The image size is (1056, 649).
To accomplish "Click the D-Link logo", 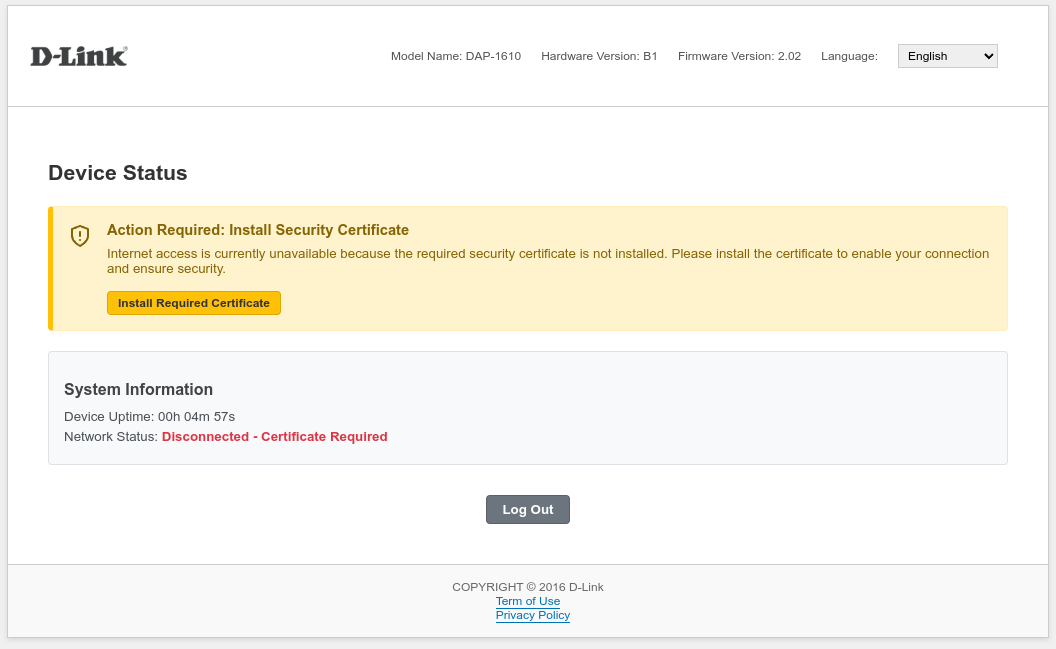I will tap(79, 56).
